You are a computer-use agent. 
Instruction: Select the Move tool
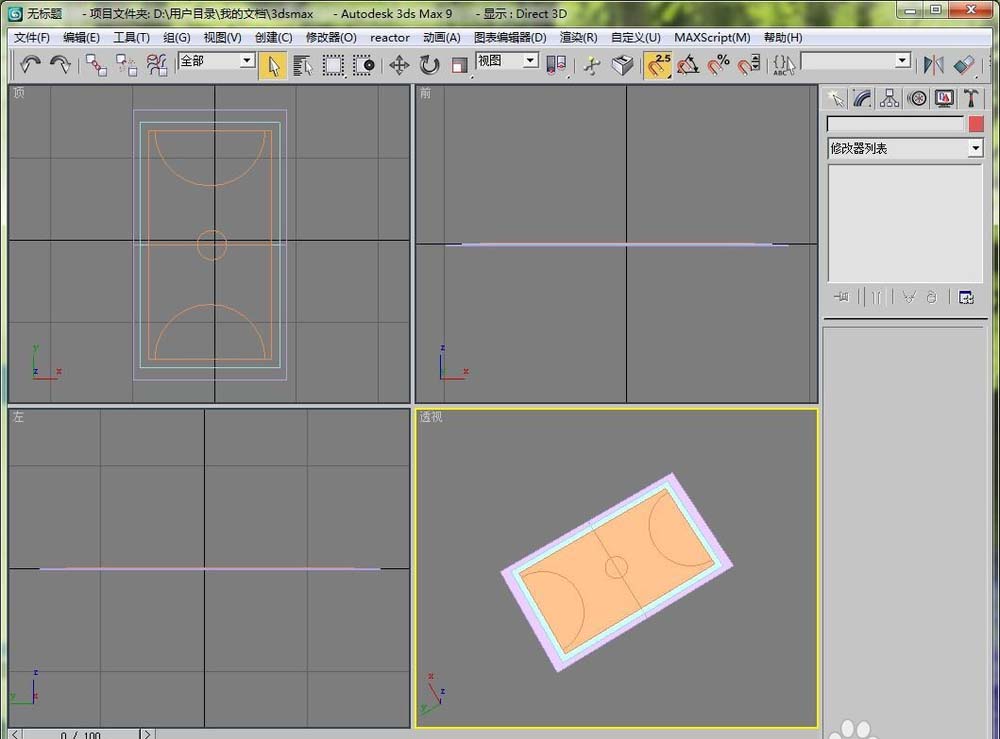(x=399, y=65)
